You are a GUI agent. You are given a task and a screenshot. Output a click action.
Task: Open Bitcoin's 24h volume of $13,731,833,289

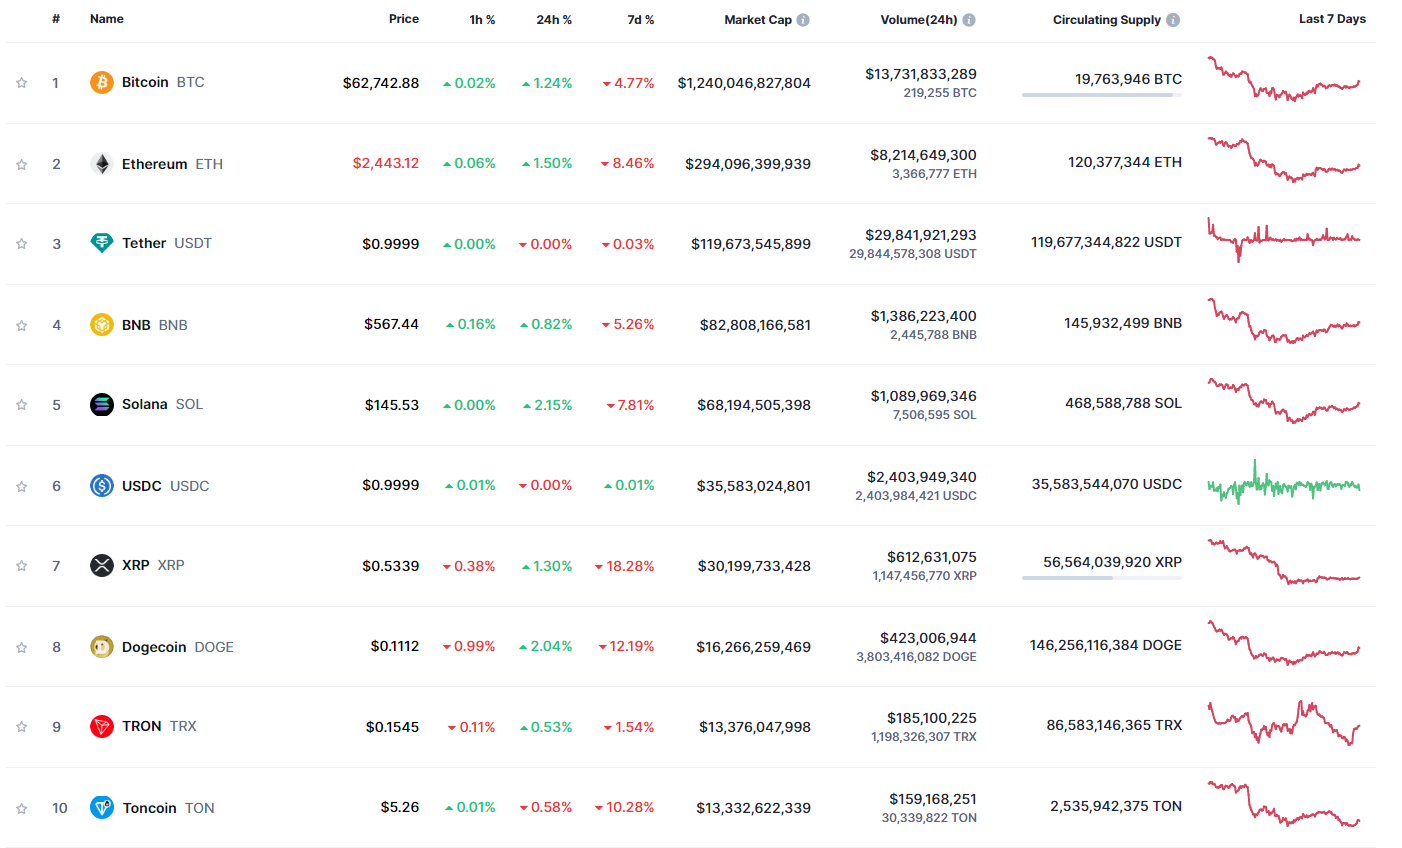921,74
